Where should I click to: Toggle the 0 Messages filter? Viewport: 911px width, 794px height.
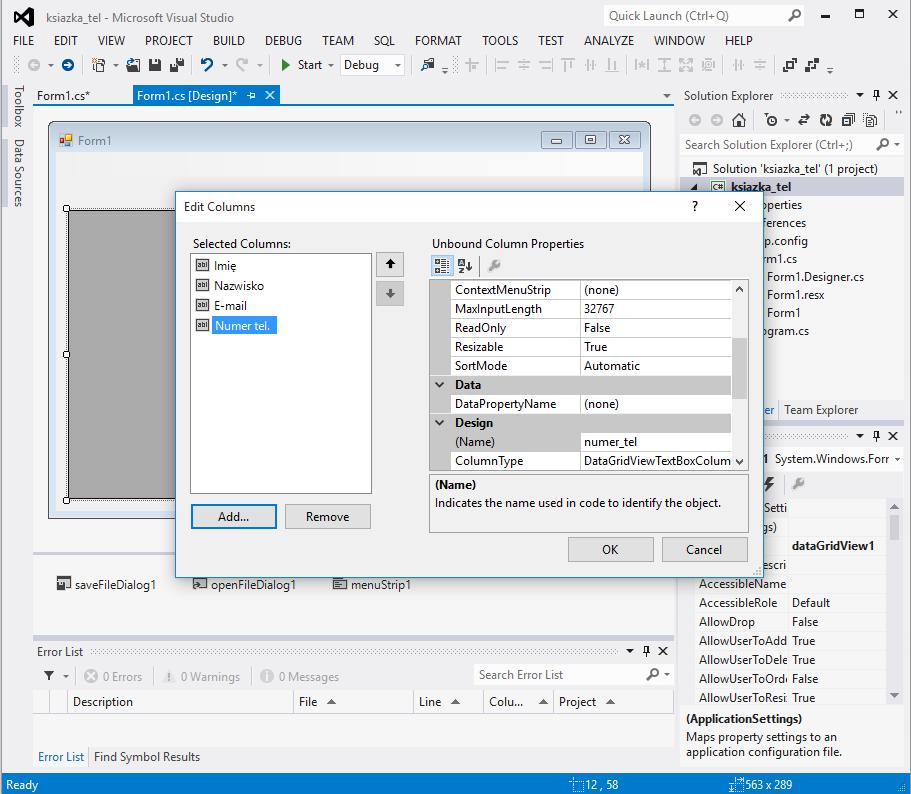(x=300, y=677)
